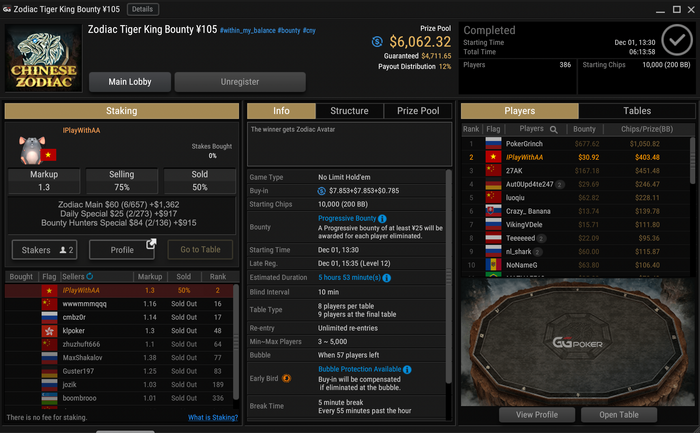Select player row NoNameG
Image resolution: width=700 pixels, height=433 pixels.
click(x=575, y=265)
